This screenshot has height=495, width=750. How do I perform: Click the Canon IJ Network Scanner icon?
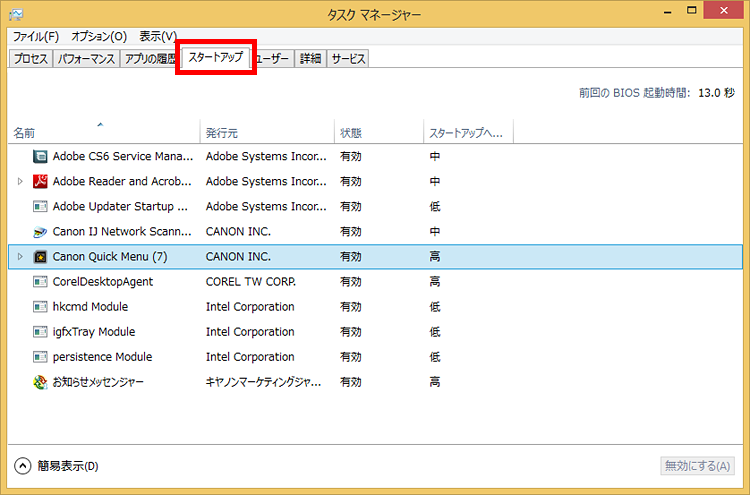40,232
